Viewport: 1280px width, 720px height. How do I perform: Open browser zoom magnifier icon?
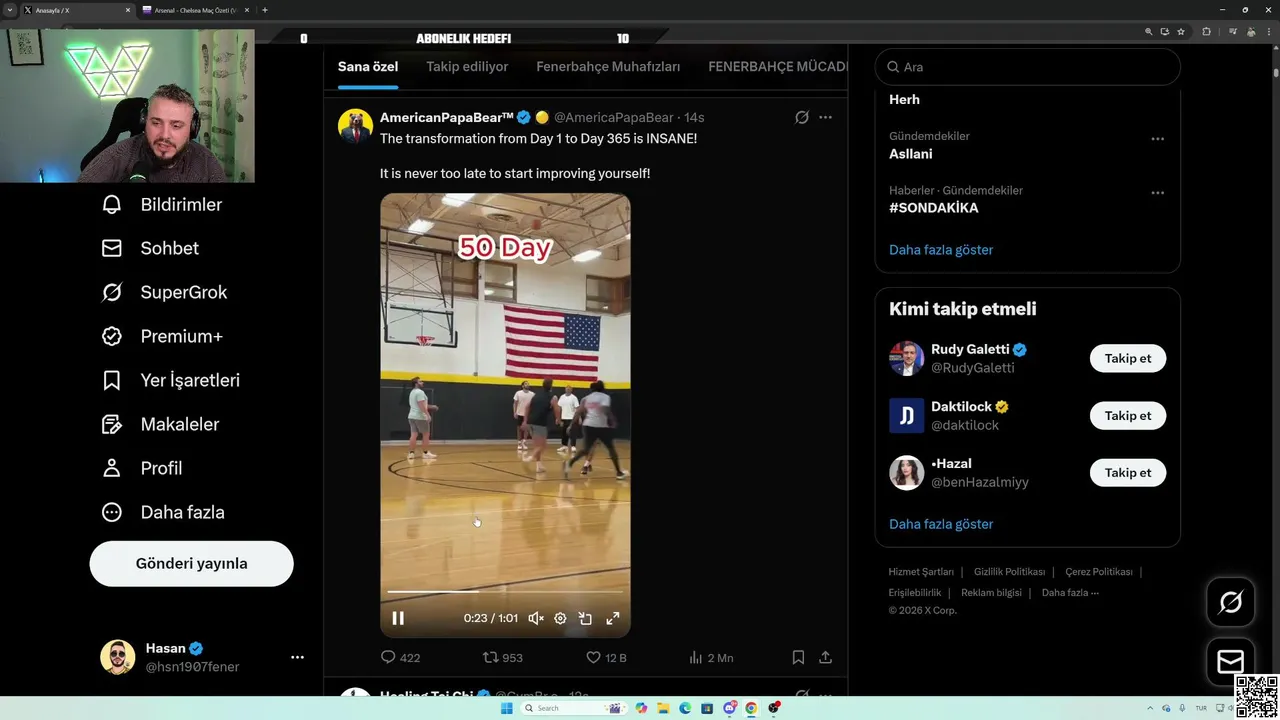pos(1149,32)
